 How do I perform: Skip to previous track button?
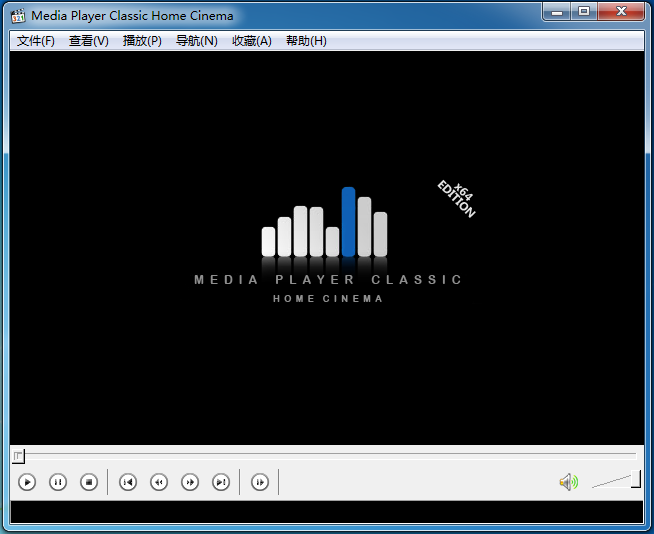click(128, 482)
